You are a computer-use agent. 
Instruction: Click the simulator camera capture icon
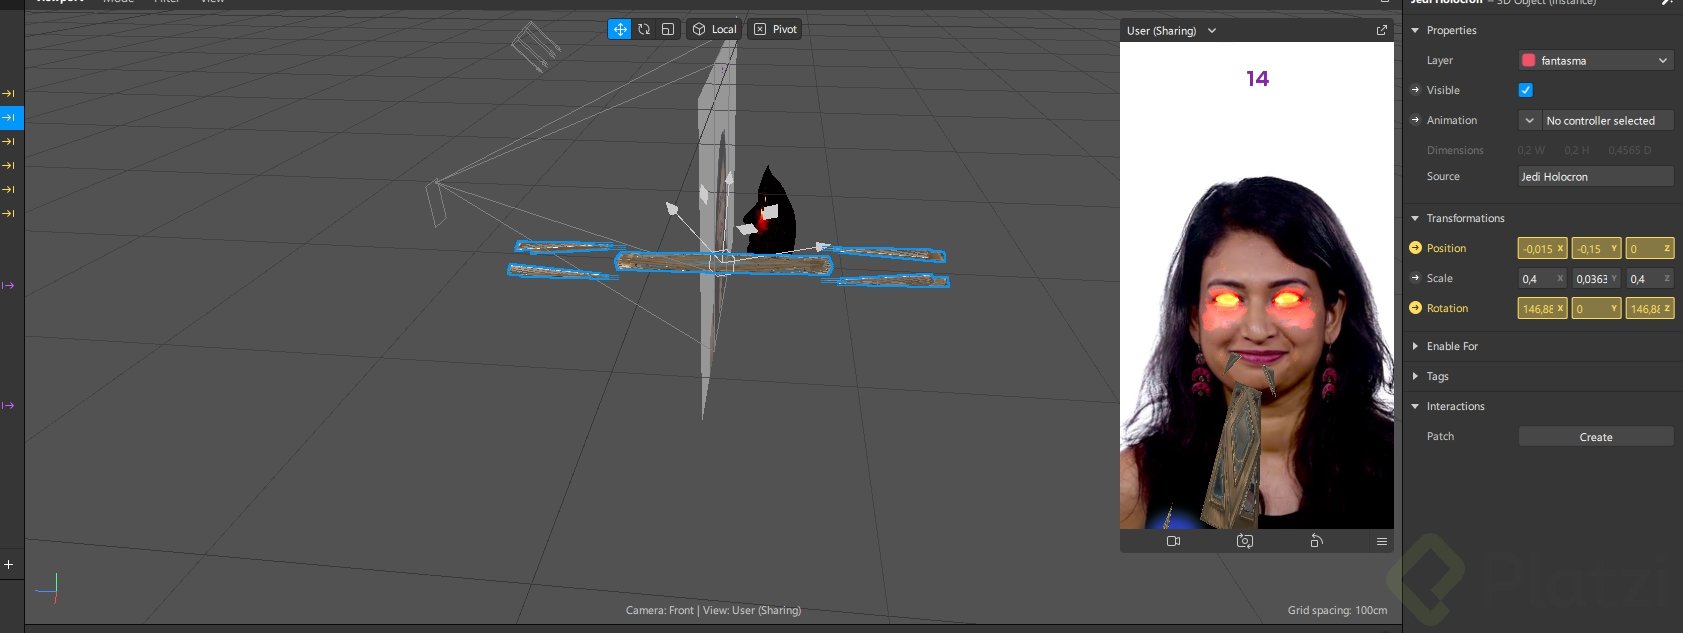(1245, 541)
